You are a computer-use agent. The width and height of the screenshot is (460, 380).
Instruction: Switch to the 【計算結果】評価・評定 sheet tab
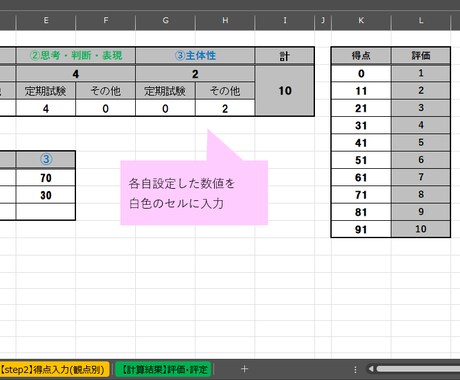coord(164,369)
